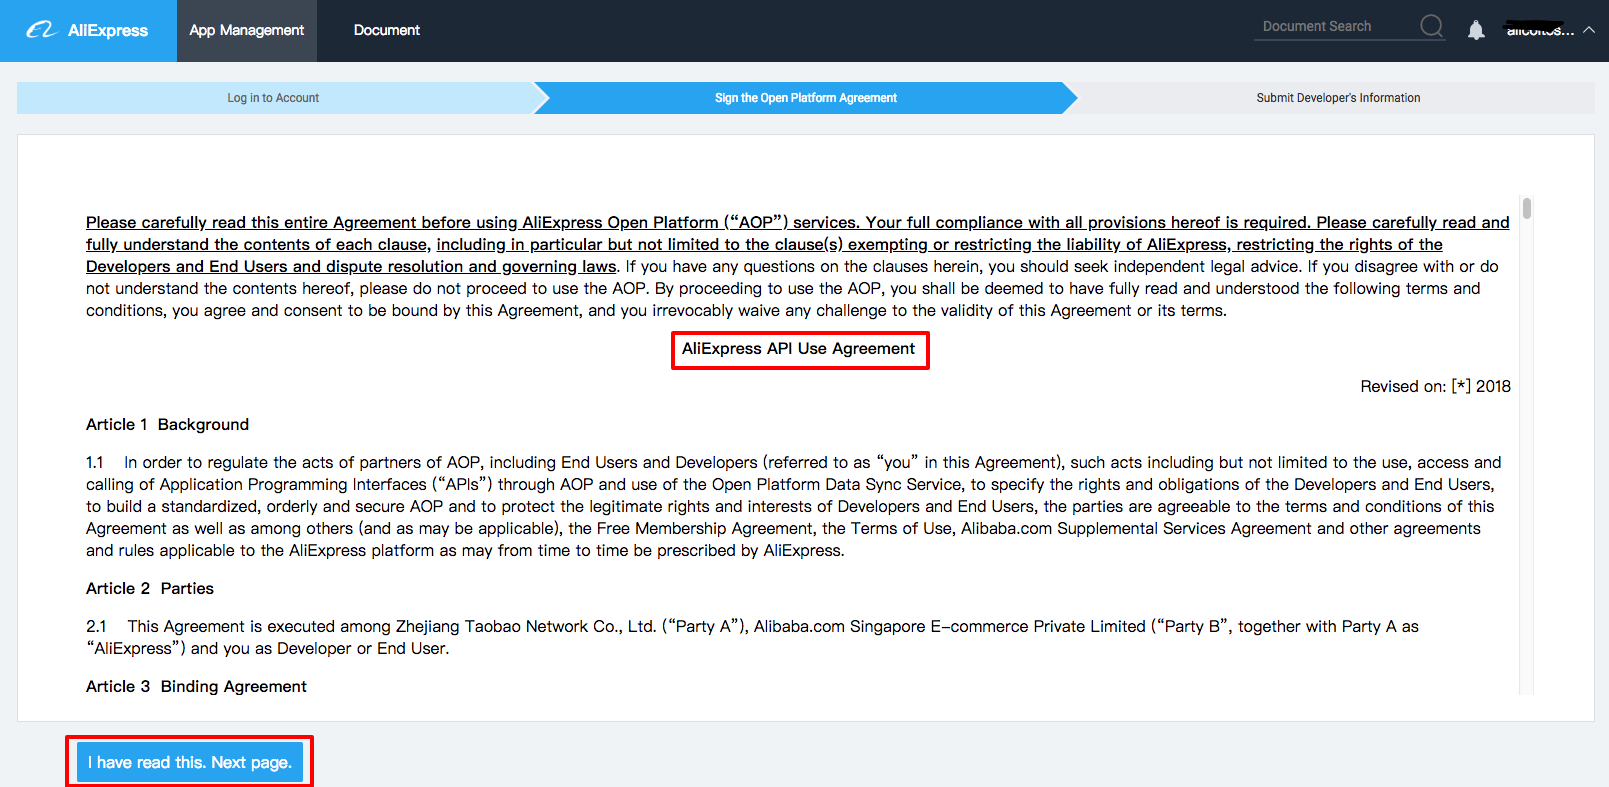Image resolution: width=1609 pixels, height=787 pixels.
Task: Expand the account name dropdown arrow
Action: tap(1589, 30)
